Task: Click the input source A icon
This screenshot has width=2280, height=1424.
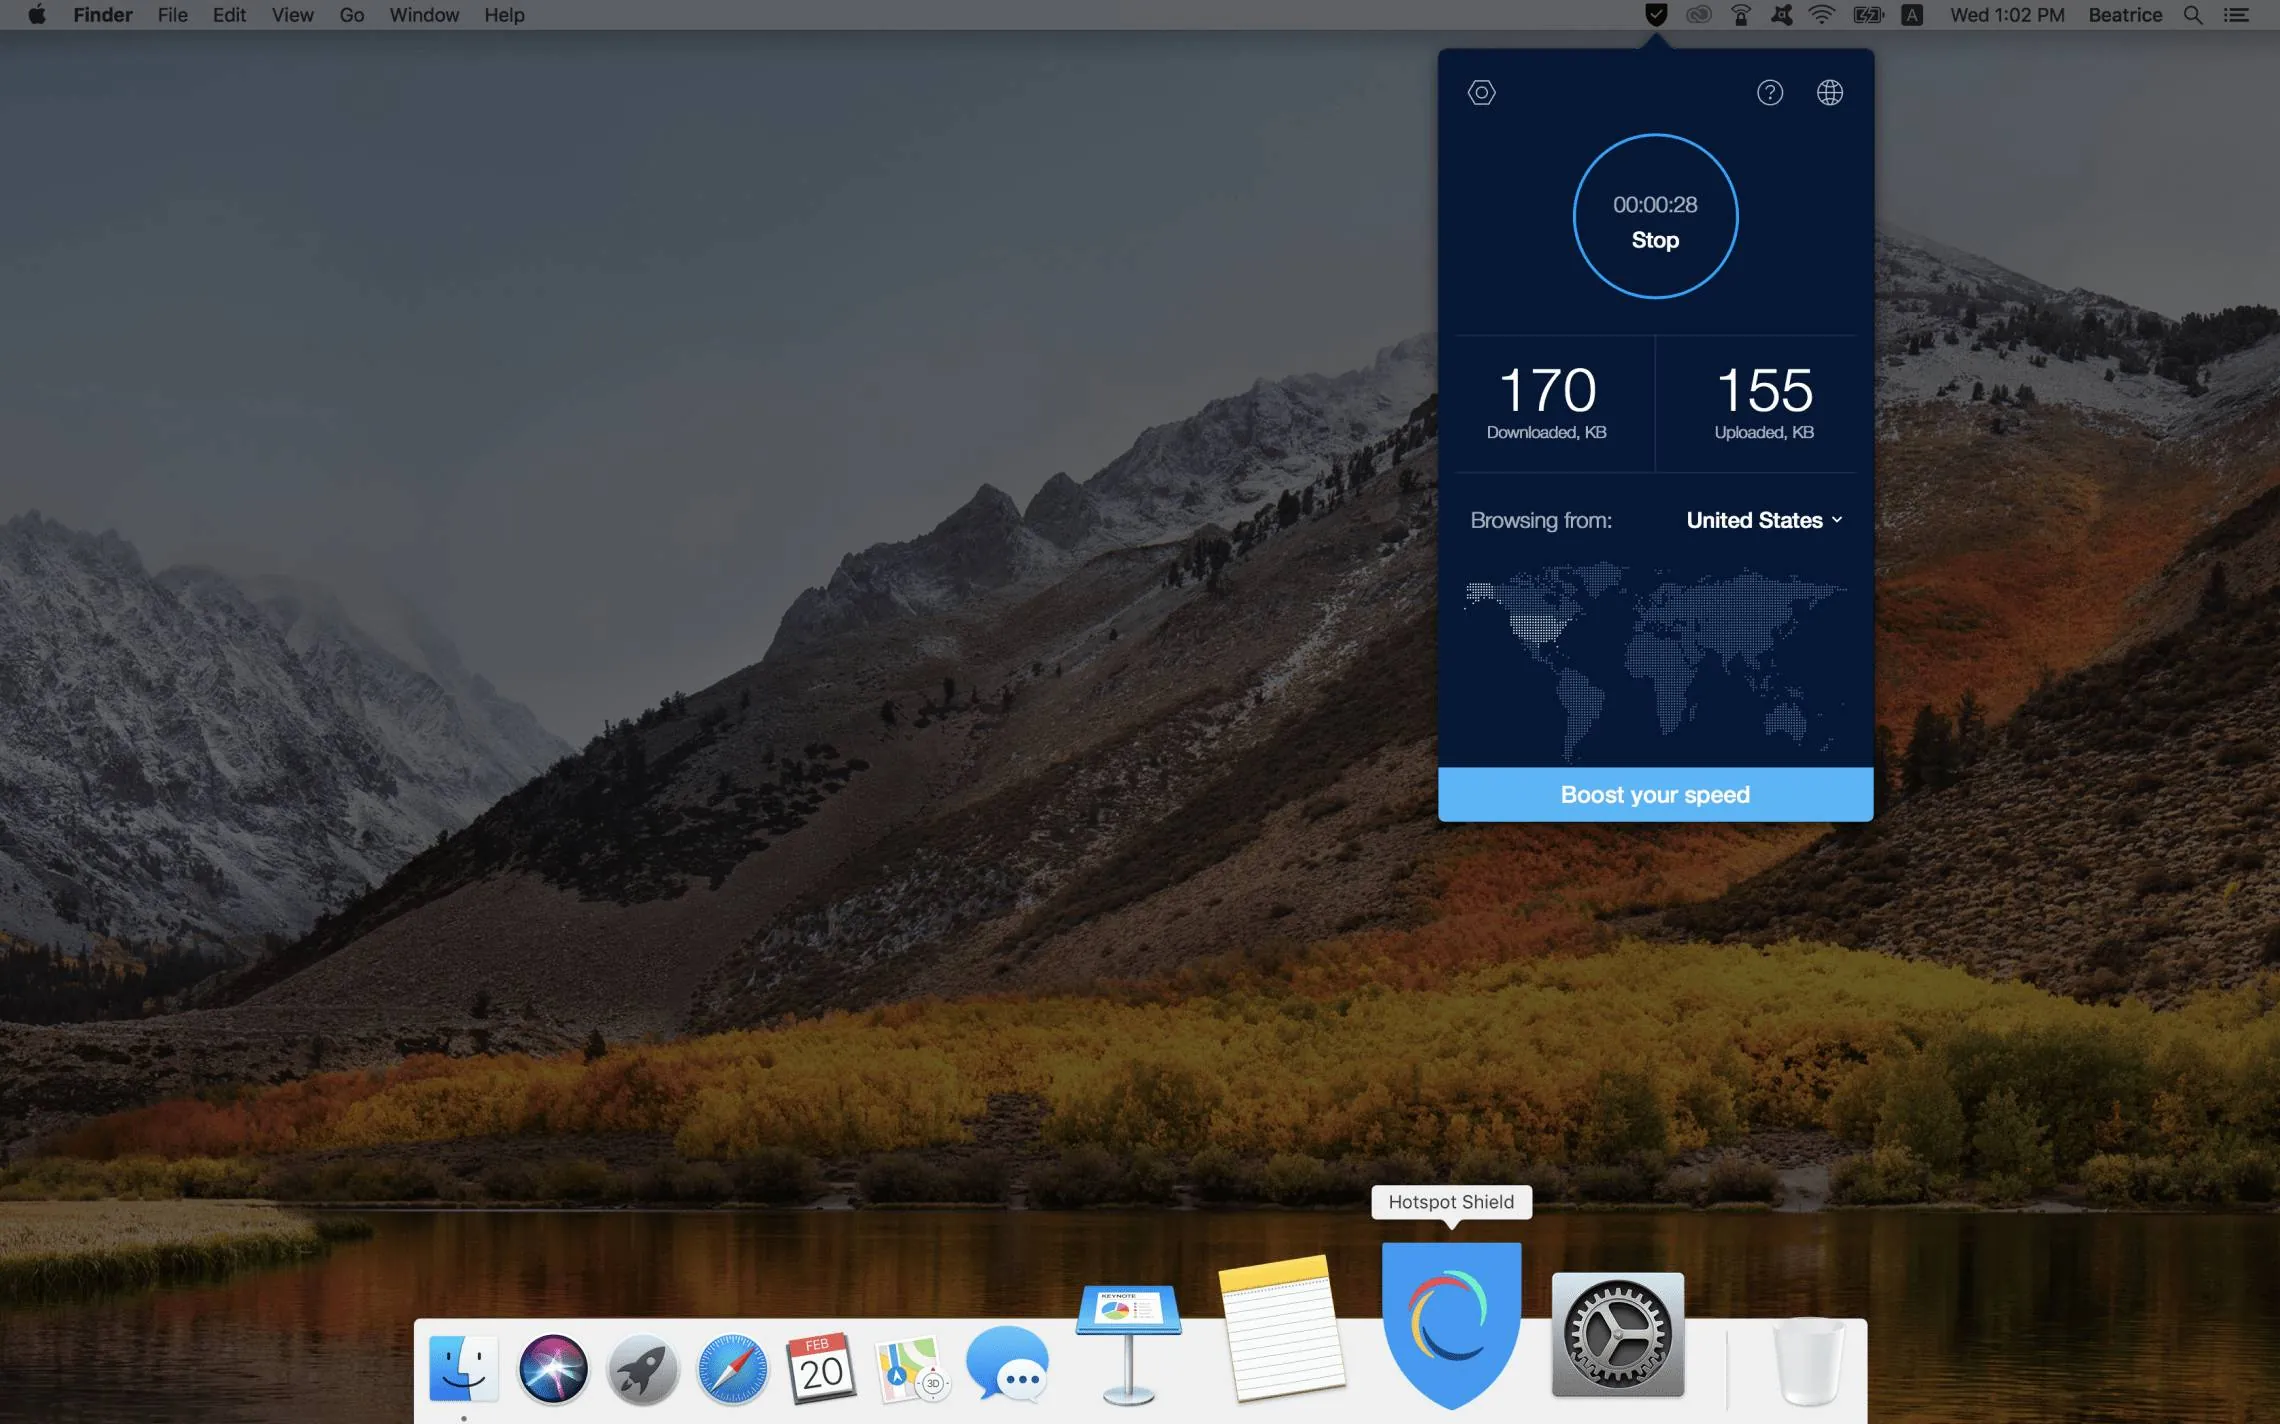Action: pyautogui.click(x=1911, y=14)
